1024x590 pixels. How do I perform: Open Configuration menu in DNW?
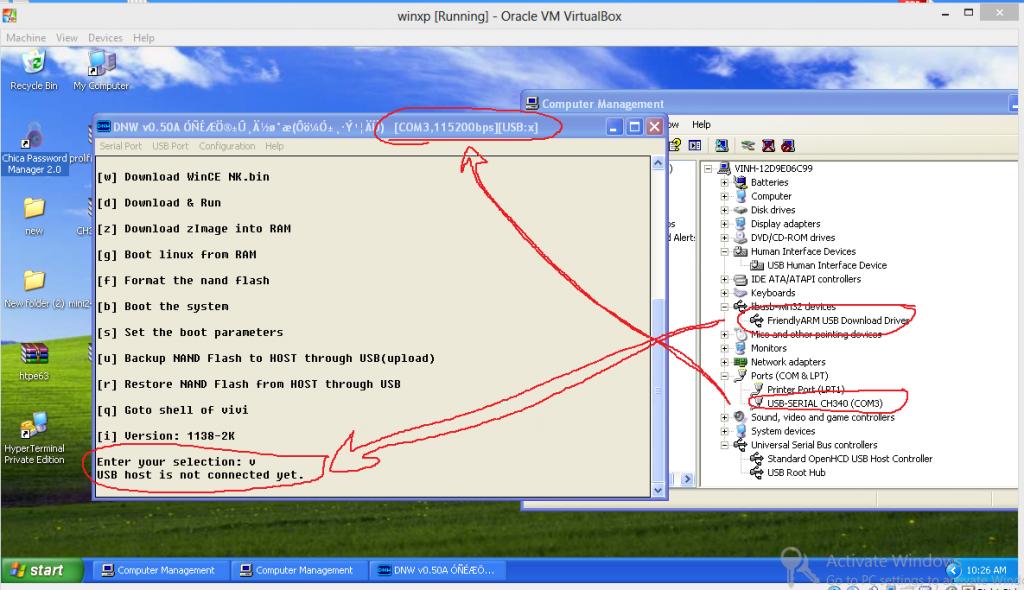tap(227, 146)
